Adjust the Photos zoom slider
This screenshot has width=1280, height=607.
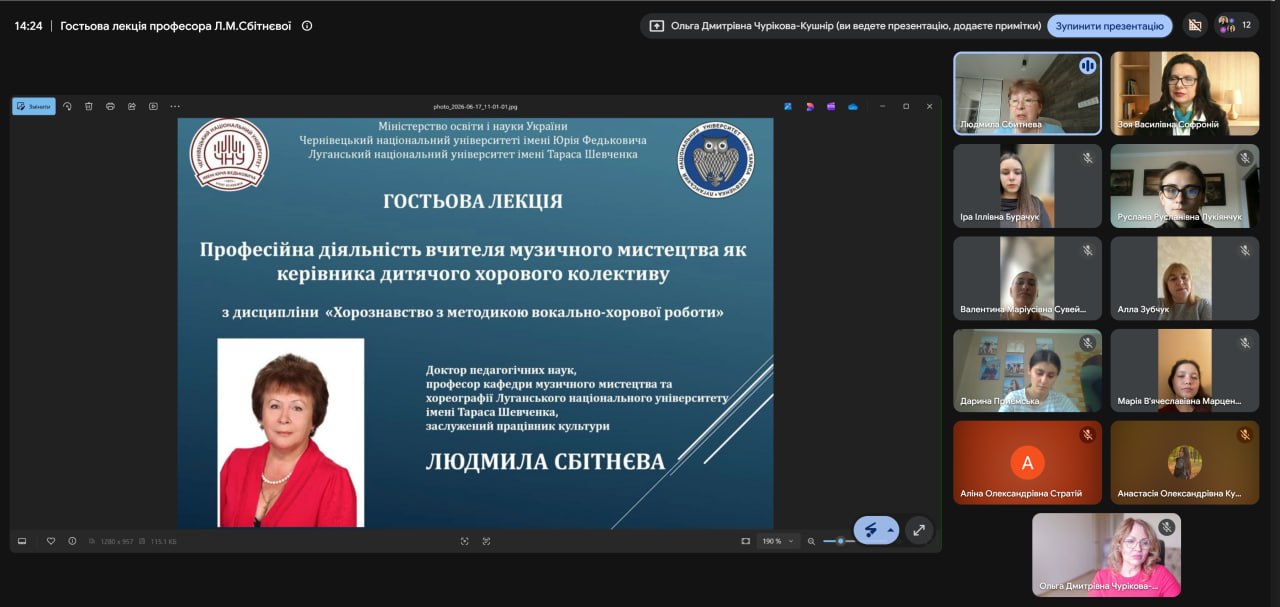(838, 541)
